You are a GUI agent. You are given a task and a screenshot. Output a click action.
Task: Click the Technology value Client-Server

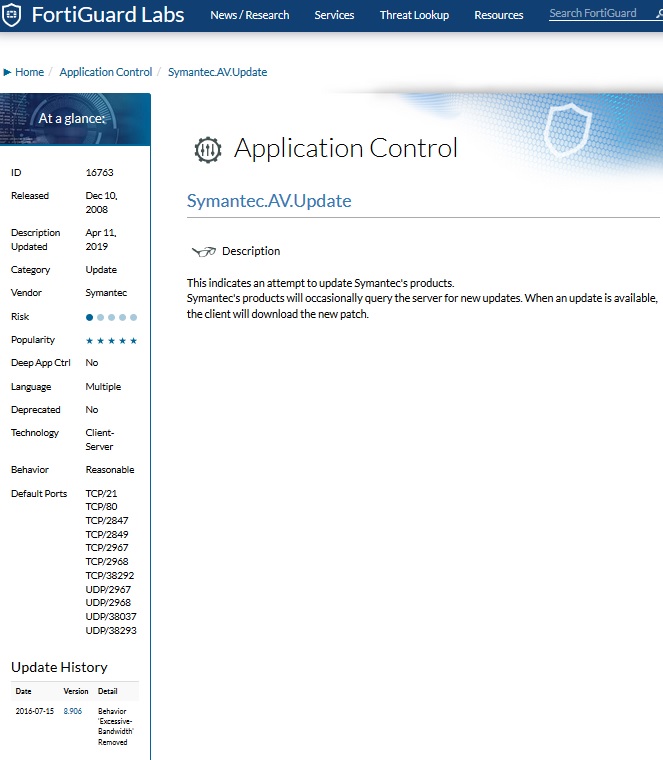pyautogui.click(x=100, y=440)
